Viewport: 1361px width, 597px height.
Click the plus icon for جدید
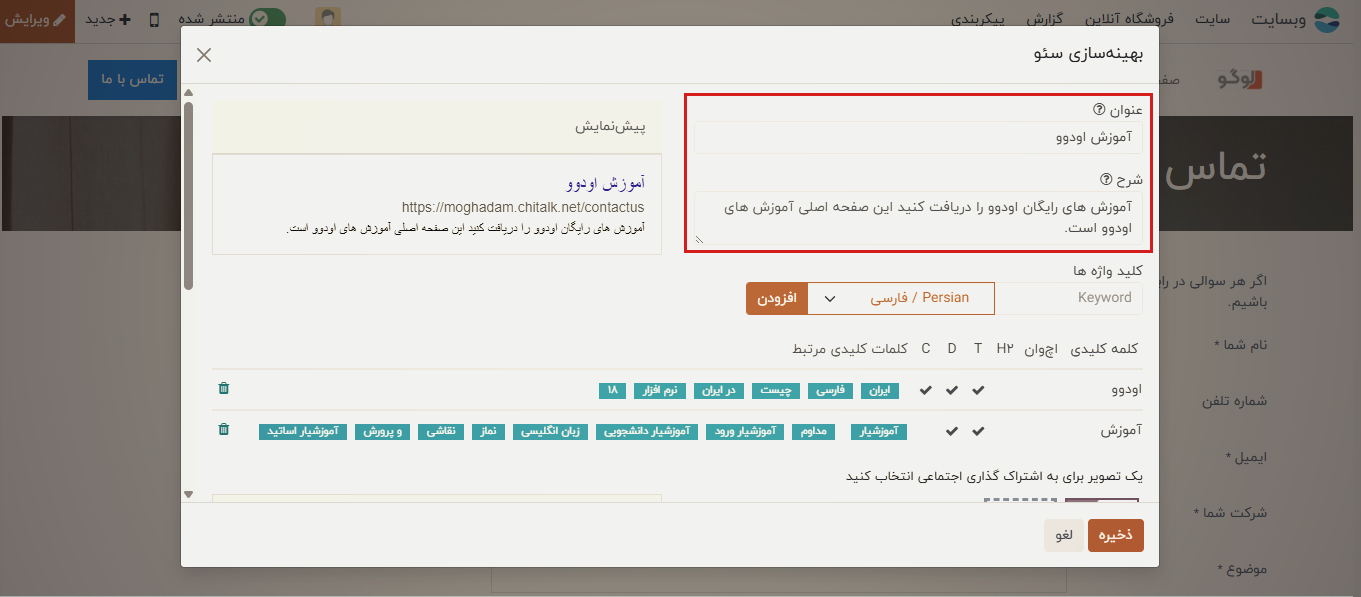(125, 20)
